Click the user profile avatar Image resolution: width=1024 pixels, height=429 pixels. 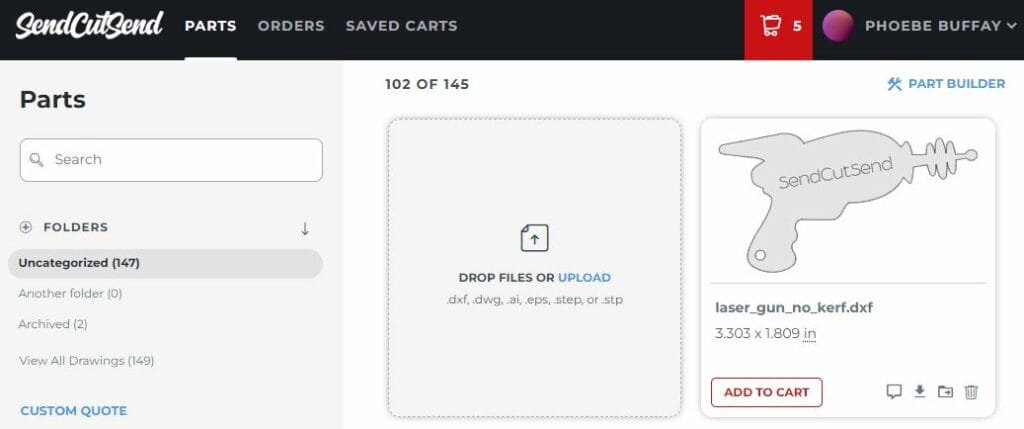point(837,26)
